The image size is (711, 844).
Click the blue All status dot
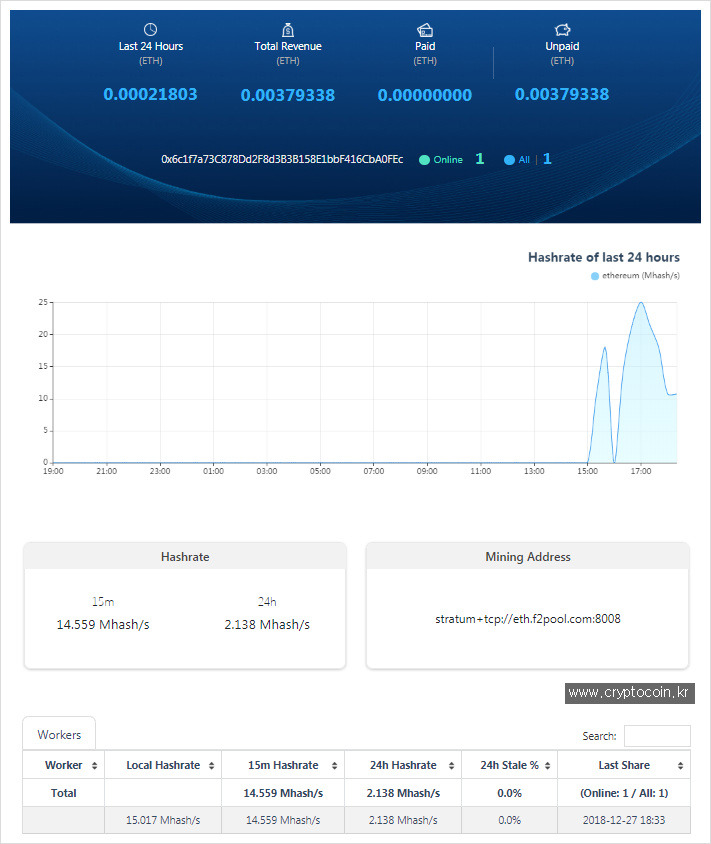[509, 160]
